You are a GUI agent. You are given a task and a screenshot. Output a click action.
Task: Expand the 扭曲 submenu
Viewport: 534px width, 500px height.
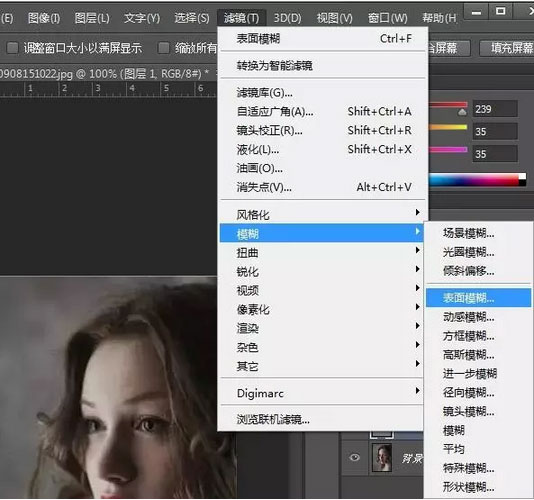[x=321, y=252]
